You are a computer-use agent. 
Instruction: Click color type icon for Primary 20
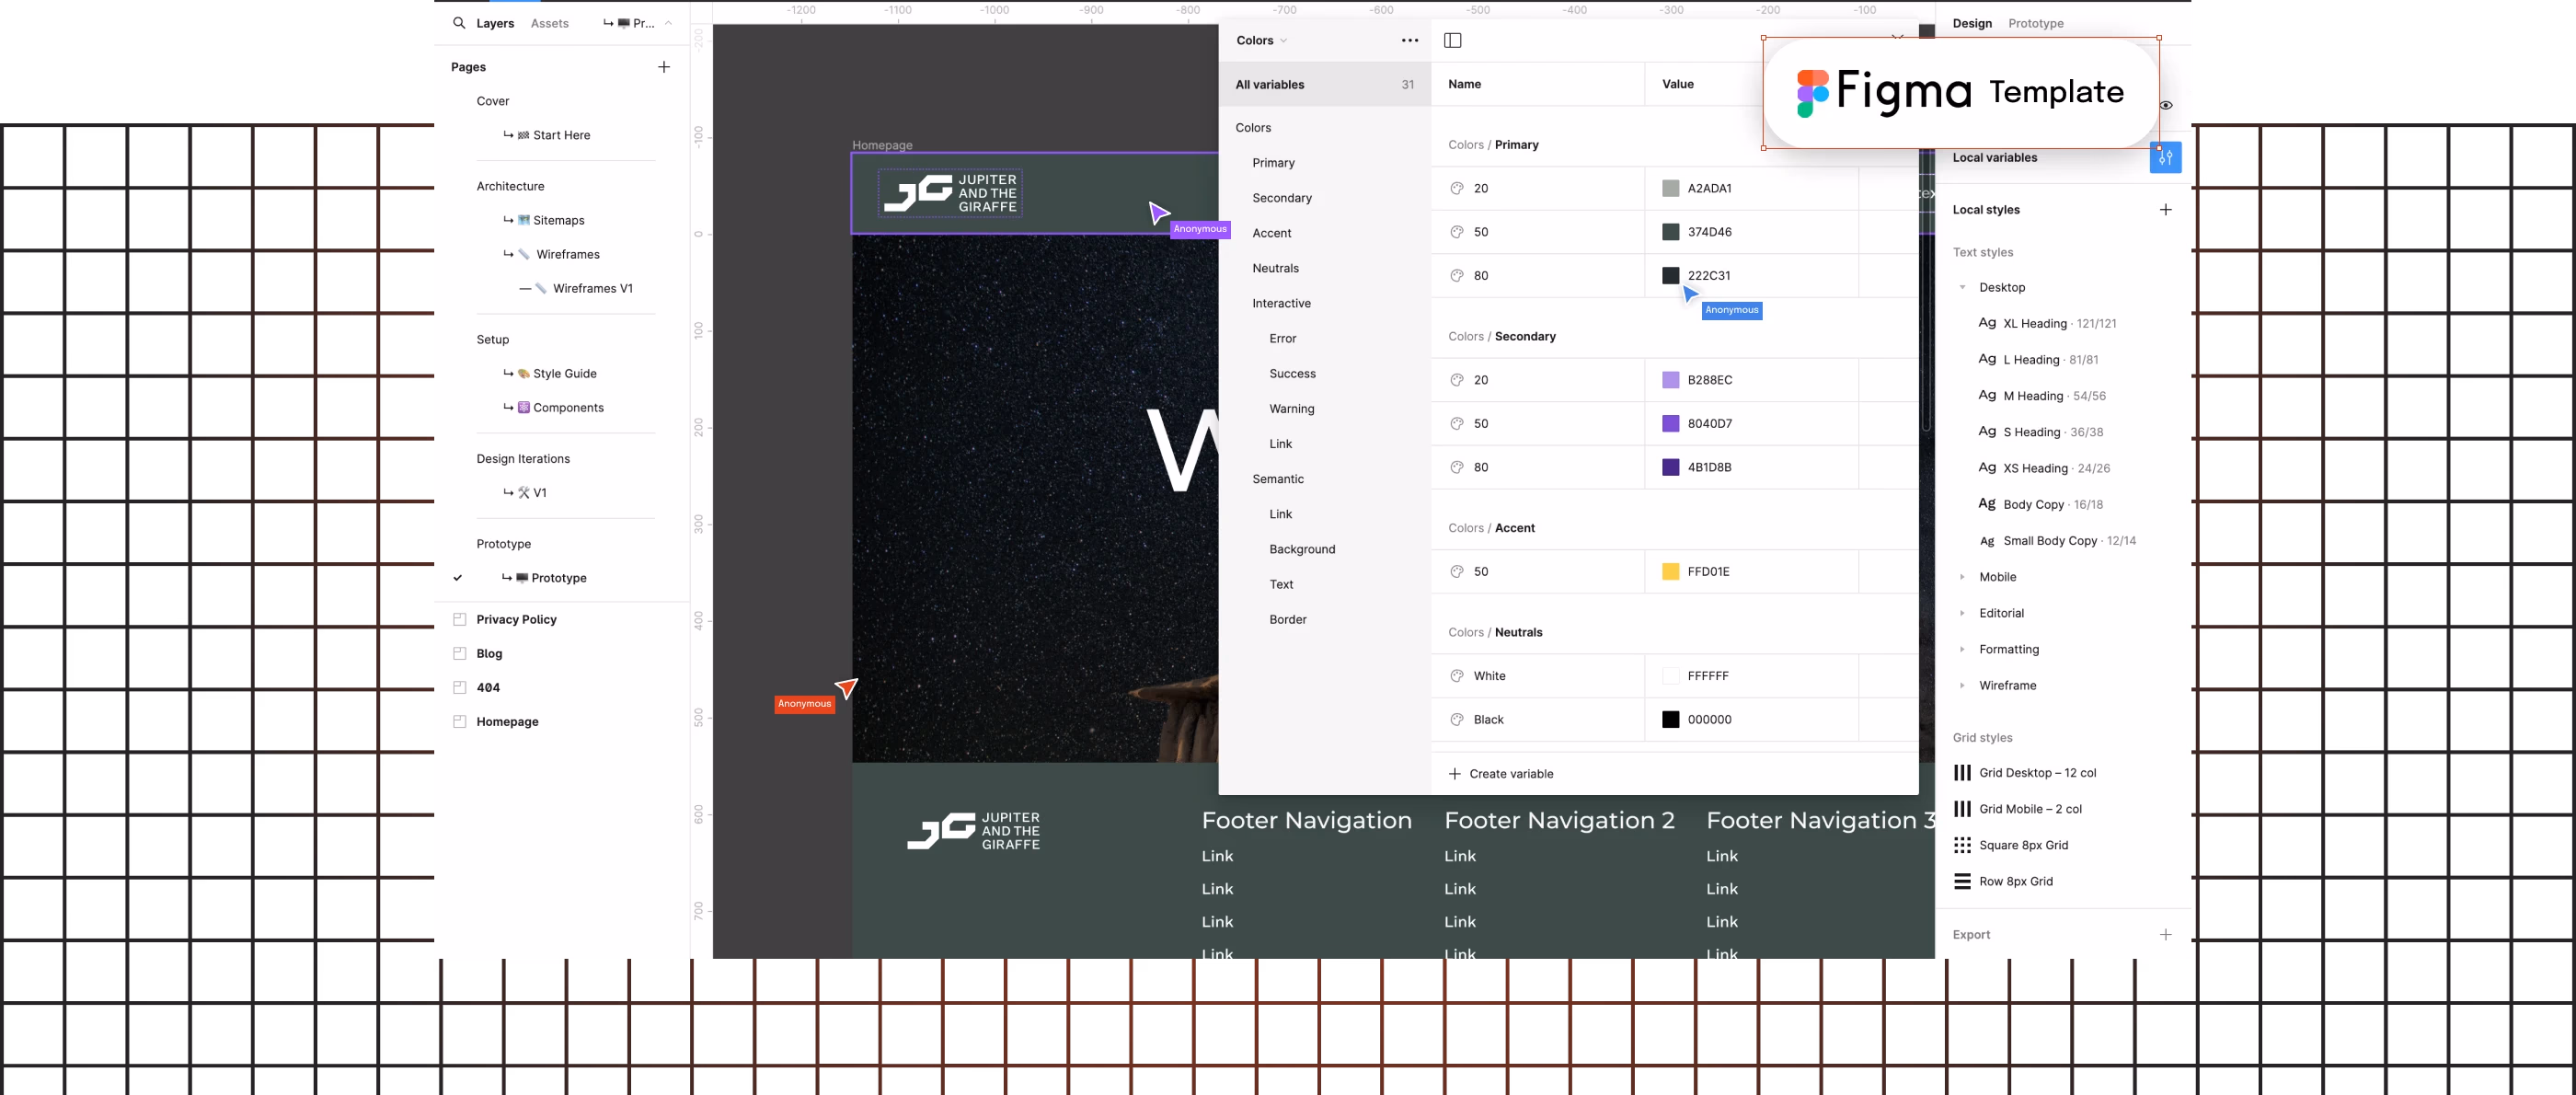[1456, 188]
